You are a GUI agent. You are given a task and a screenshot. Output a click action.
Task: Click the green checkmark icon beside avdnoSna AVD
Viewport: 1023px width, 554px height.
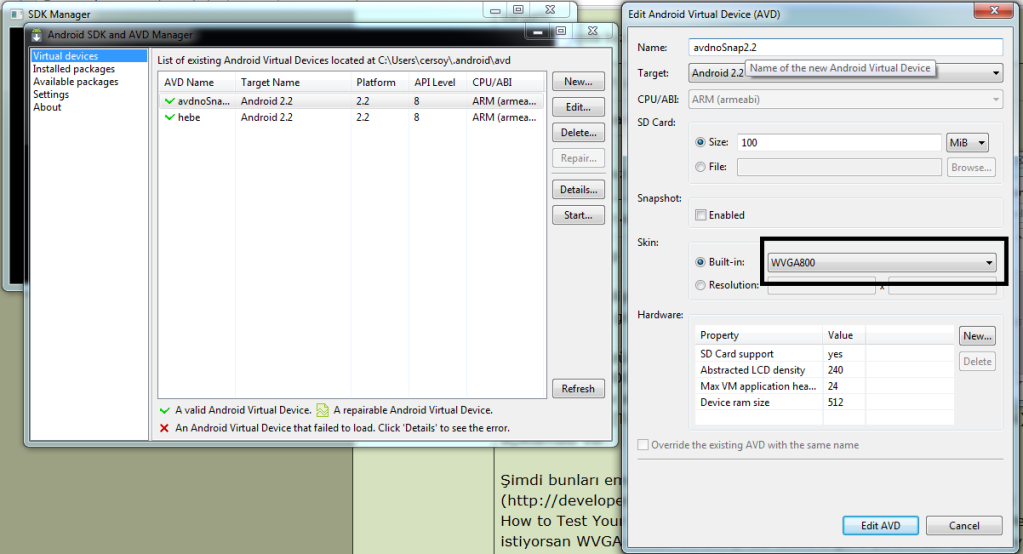[x=169, y=101]
